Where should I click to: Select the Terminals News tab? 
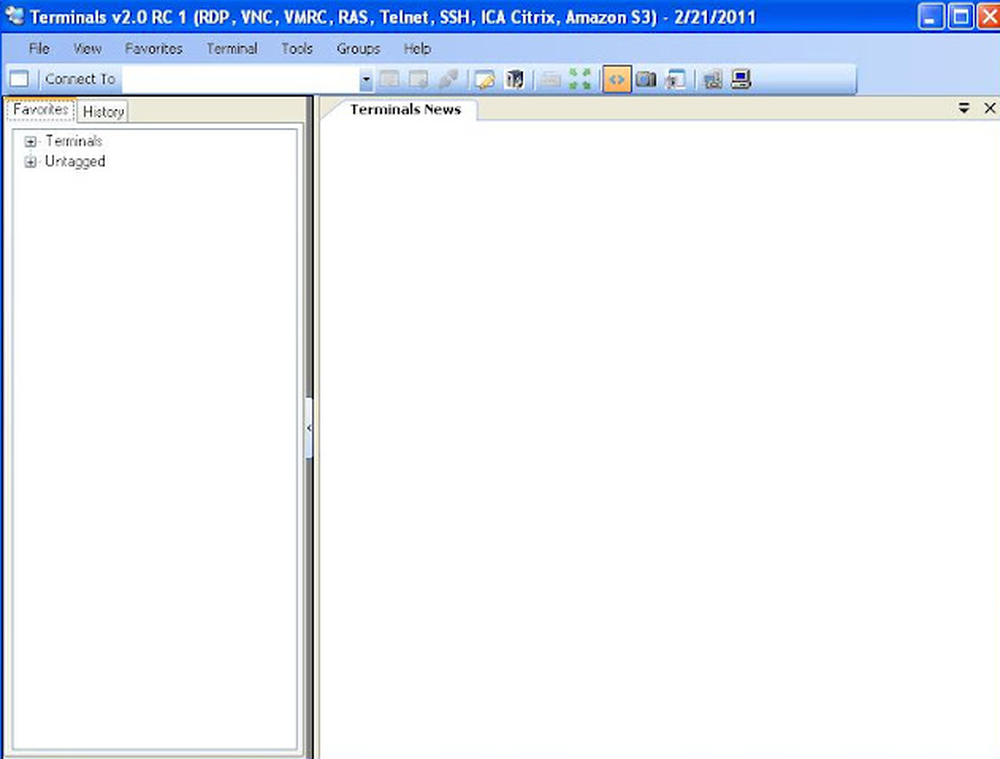(406, 110)
